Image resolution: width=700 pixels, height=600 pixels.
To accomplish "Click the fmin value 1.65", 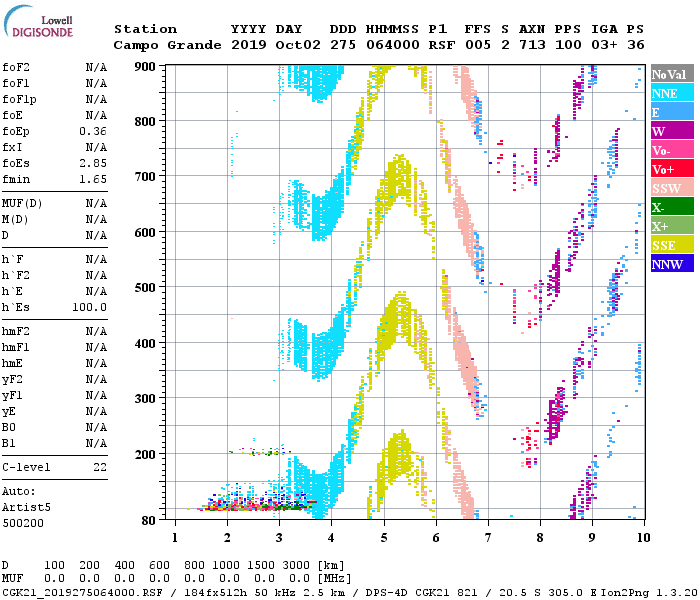I will pyautogui.click(x=93, y=179).
